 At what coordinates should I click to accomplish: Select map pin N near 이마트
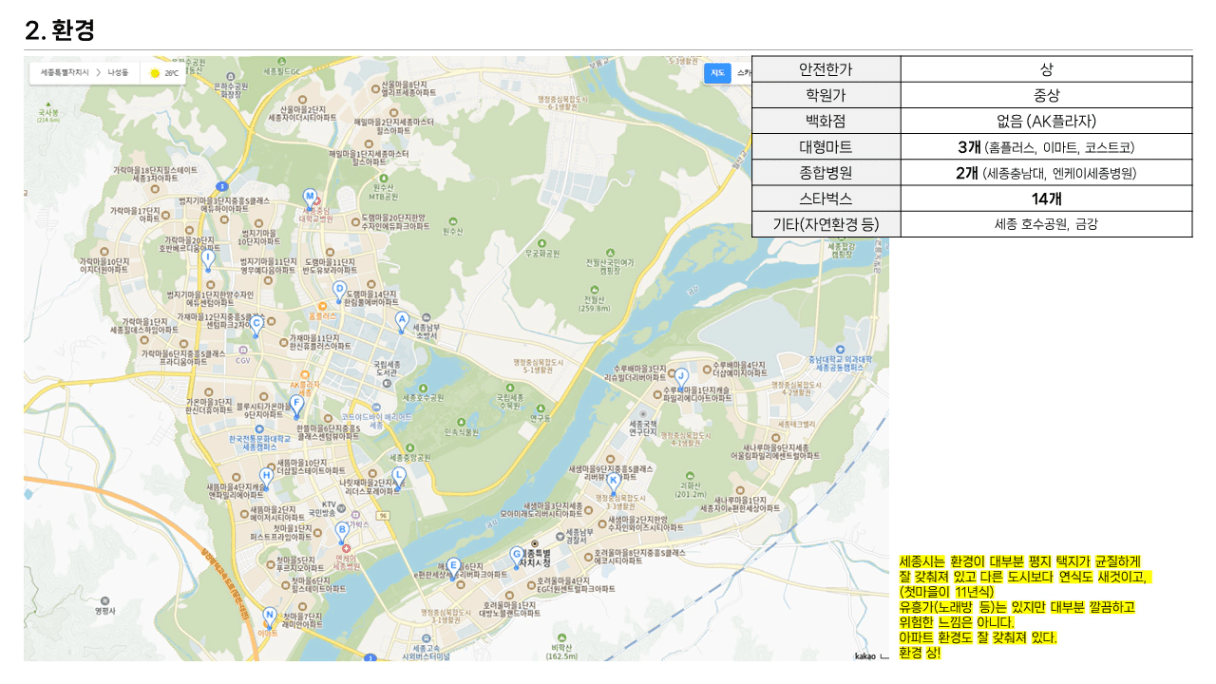pyautogui.click(x=269, y=616)
